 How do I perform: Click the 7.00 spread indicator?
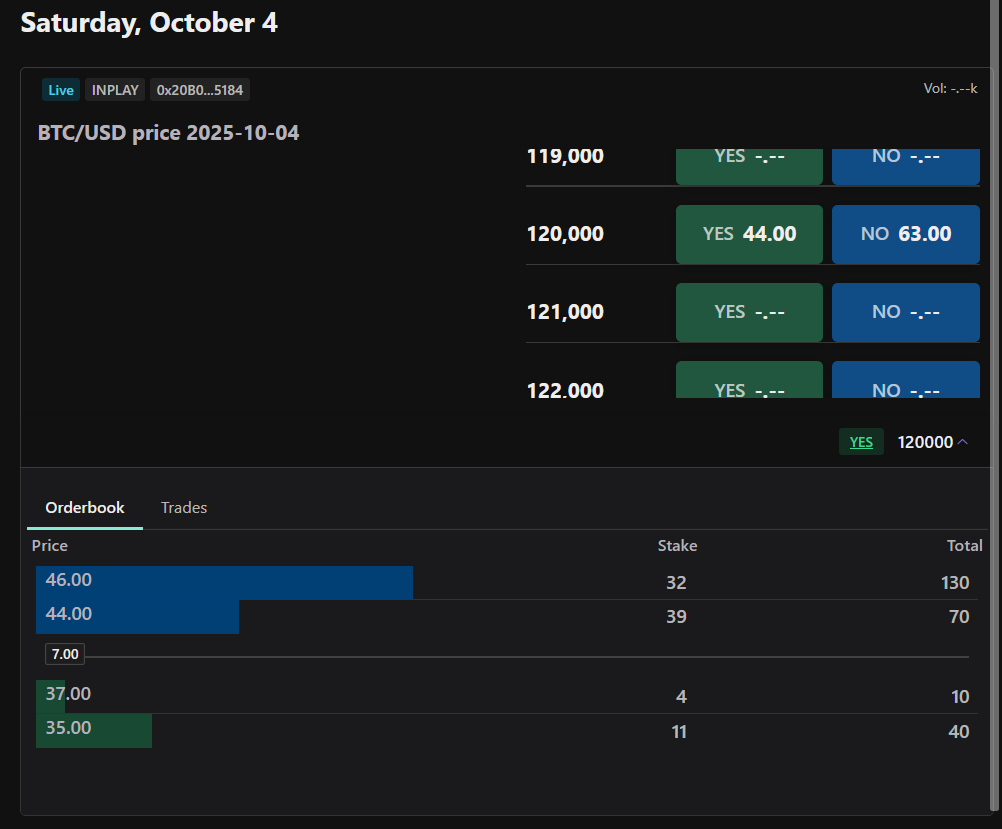[x=65, y=655]
